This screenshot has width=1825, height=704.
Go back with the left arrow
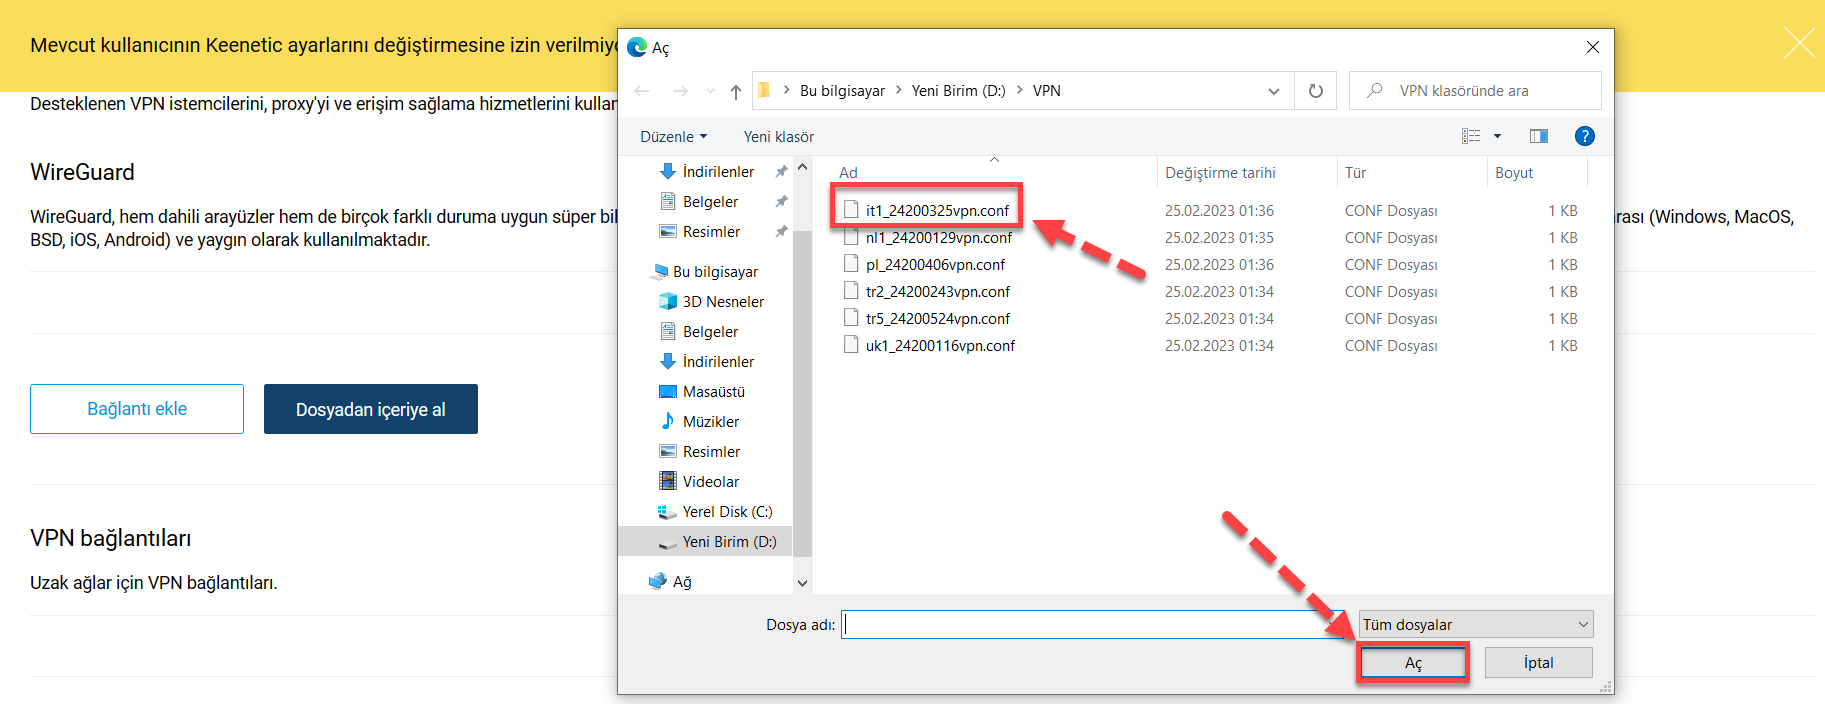(x=642, y=91)
